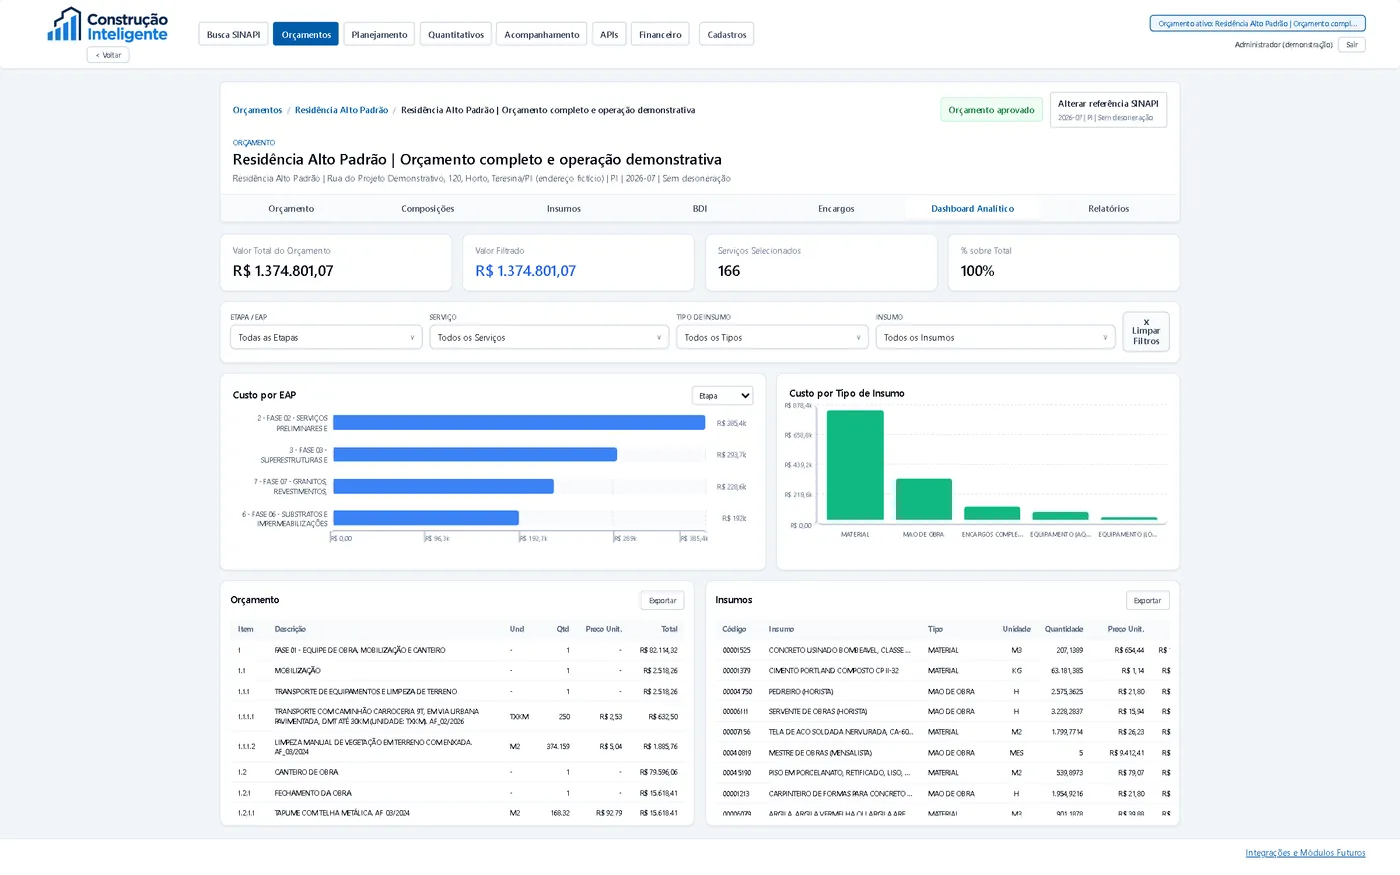This screenshot has width=1400, height=875.
Task: Select the CIMENTO PORTLAND COMPOSTO CP II-32 row
Action: (x=945, y=671)
